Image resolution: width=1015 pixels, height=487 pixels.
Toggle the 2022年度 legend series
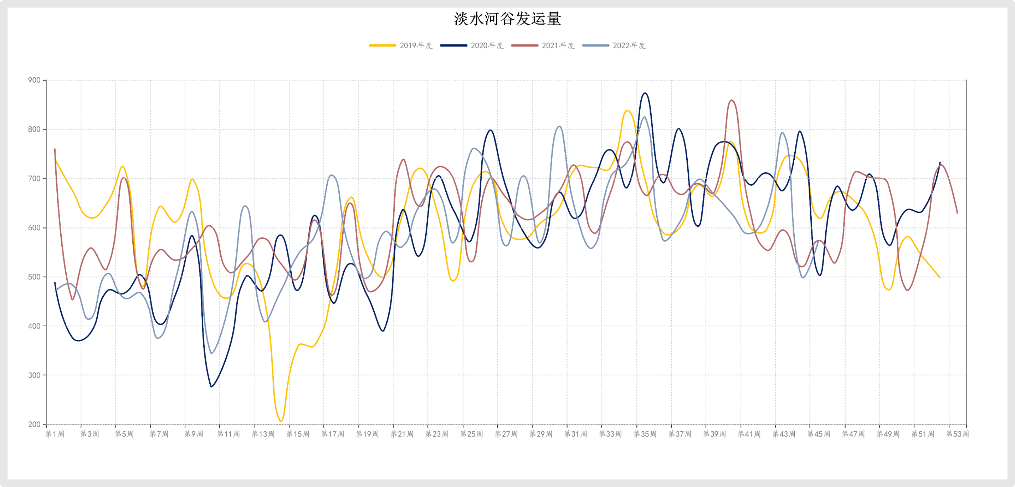614,45
